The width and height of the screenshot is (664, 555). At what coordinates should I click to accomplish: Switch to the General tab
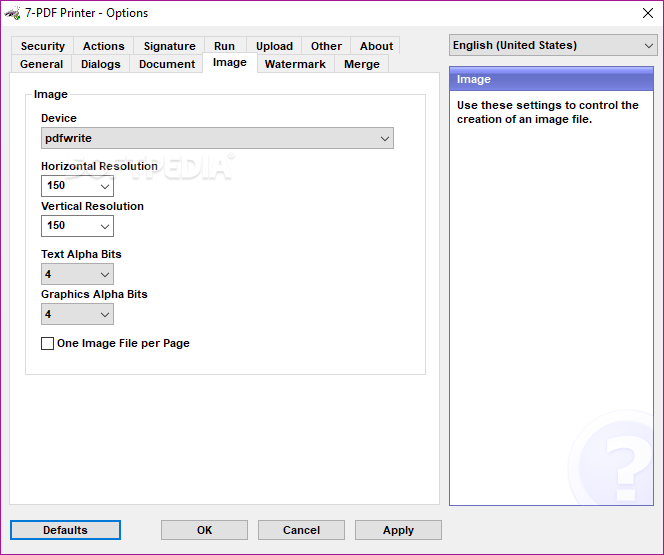(x=41, y=64)
